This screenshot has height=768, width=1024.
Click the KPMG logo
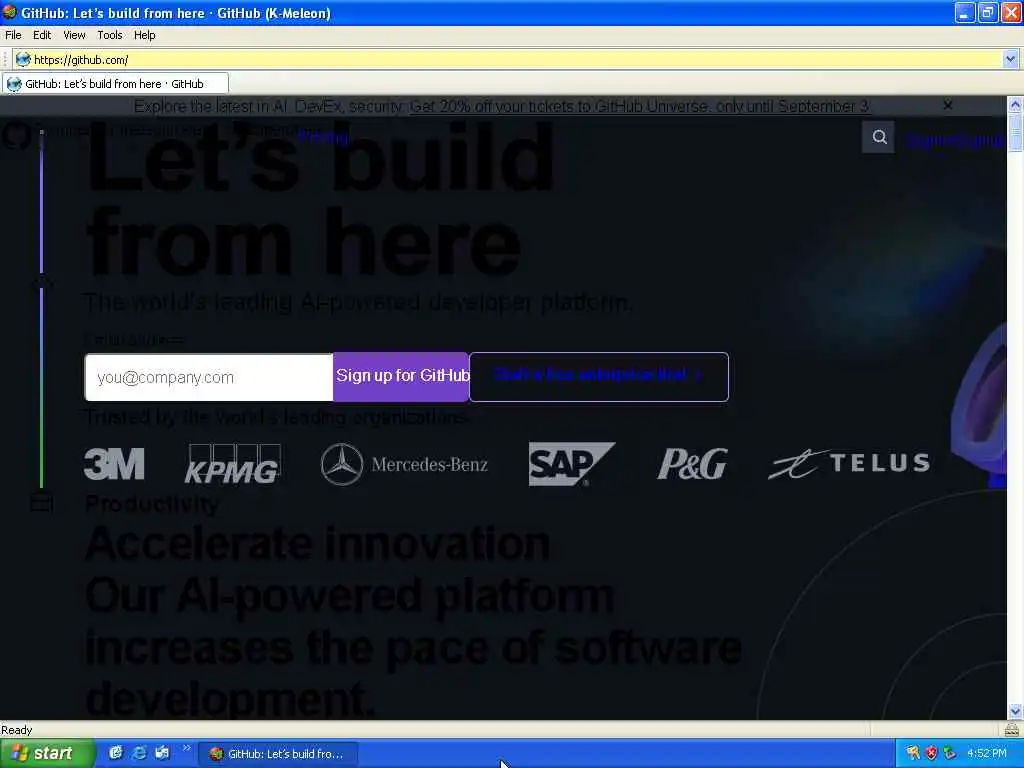click(234, 464)
